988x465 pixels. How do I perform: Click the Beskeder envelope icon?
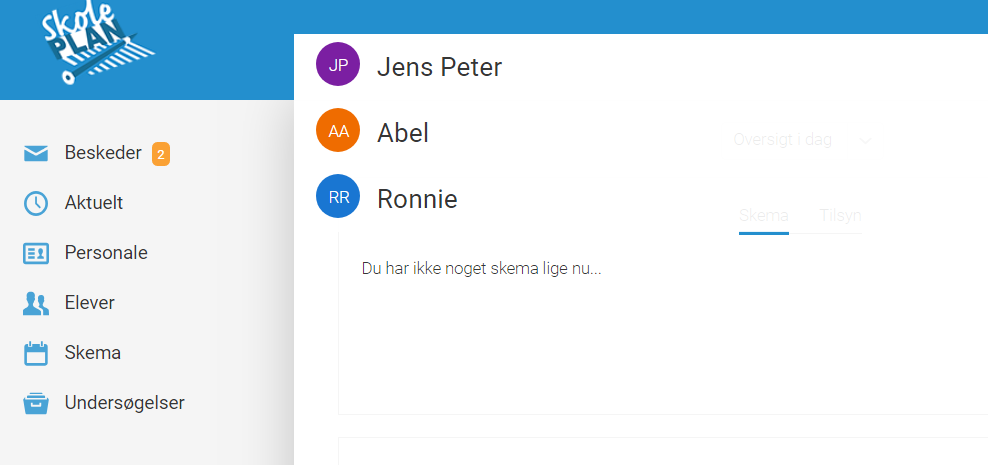click(36, 153)
